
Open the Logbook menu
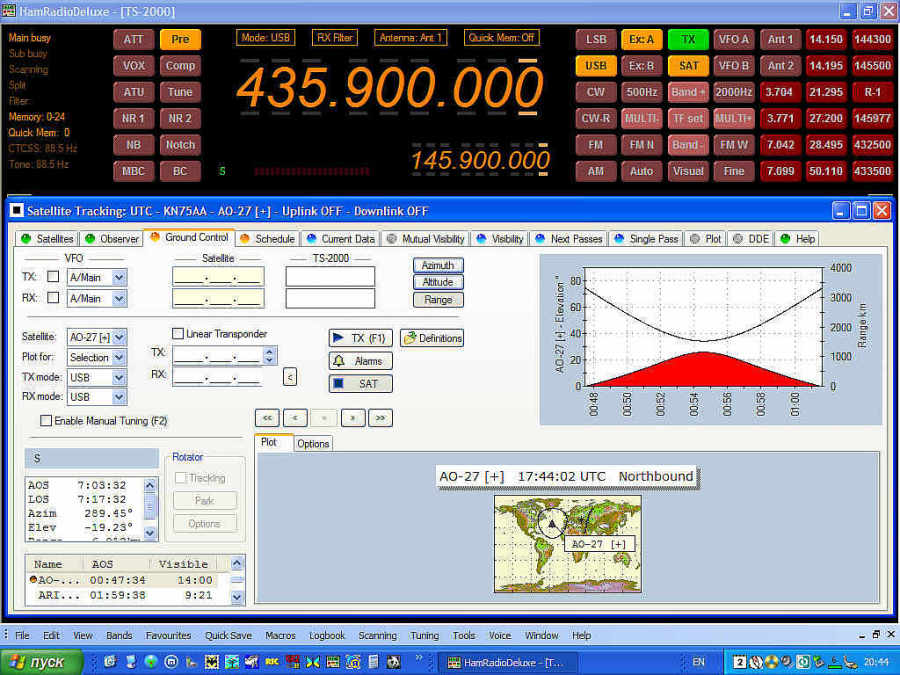pyautogui.click(x=327, y=635)
